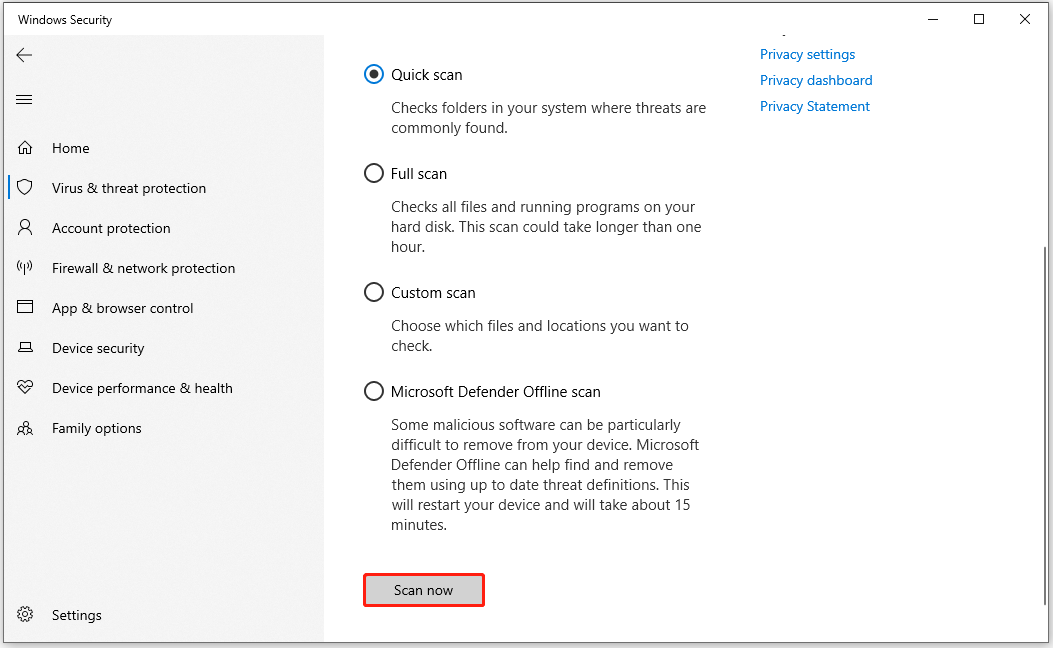Start scanning with Scan now
Screen dimensions: 1053x648
pyautogui.click(x=423, y=590)
